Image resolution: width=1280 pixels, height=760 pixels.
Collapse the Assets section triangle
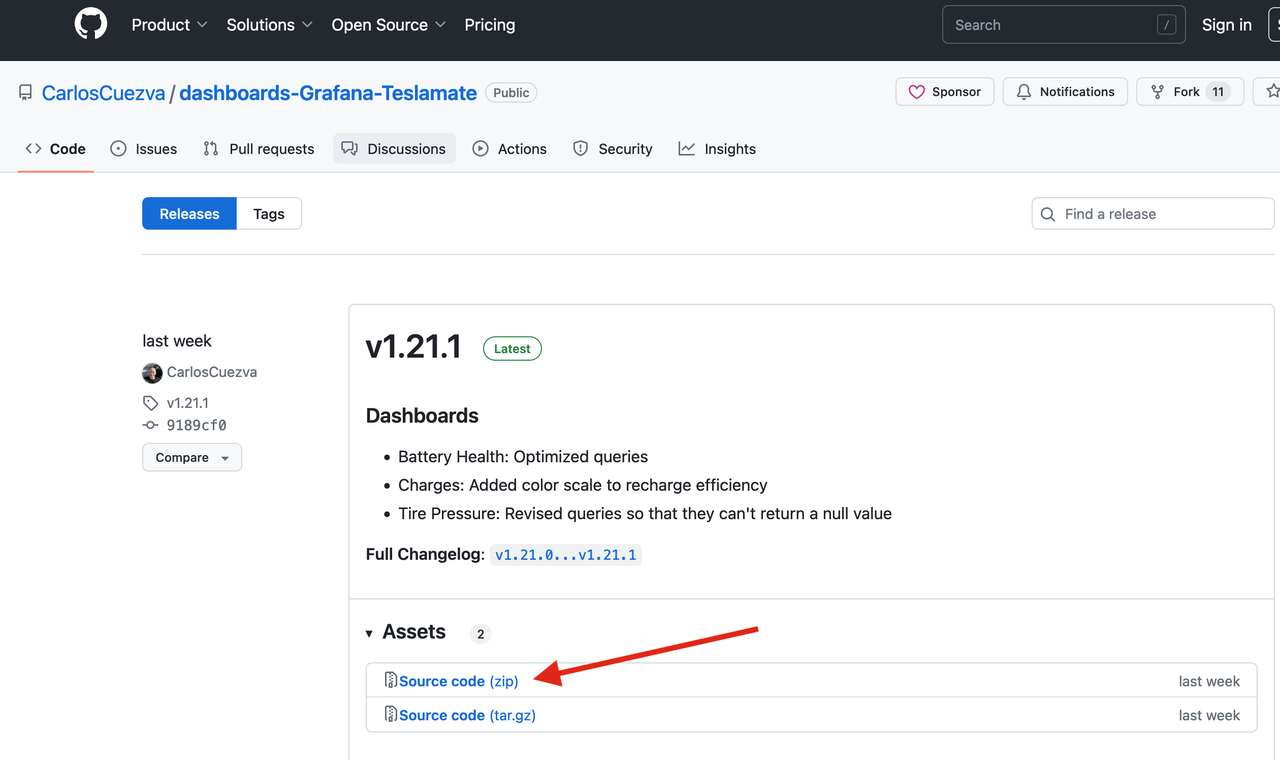click(x=369, y=633)
